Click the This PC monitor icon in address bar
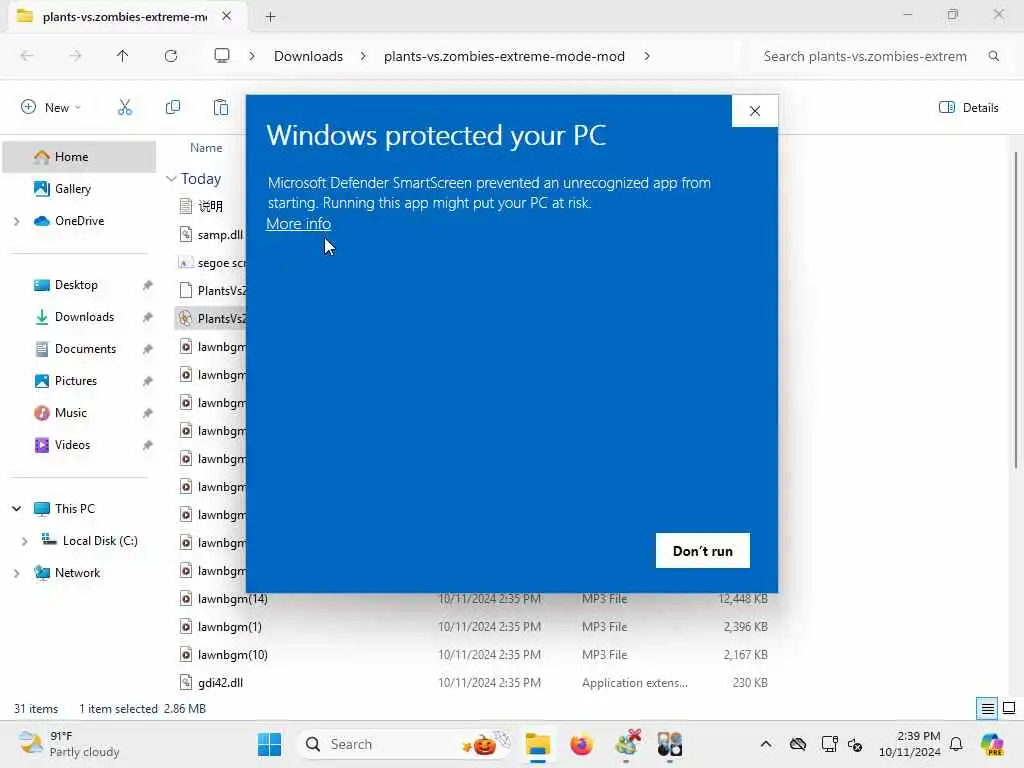This screenshot has width=1024, height=768. 222,56
